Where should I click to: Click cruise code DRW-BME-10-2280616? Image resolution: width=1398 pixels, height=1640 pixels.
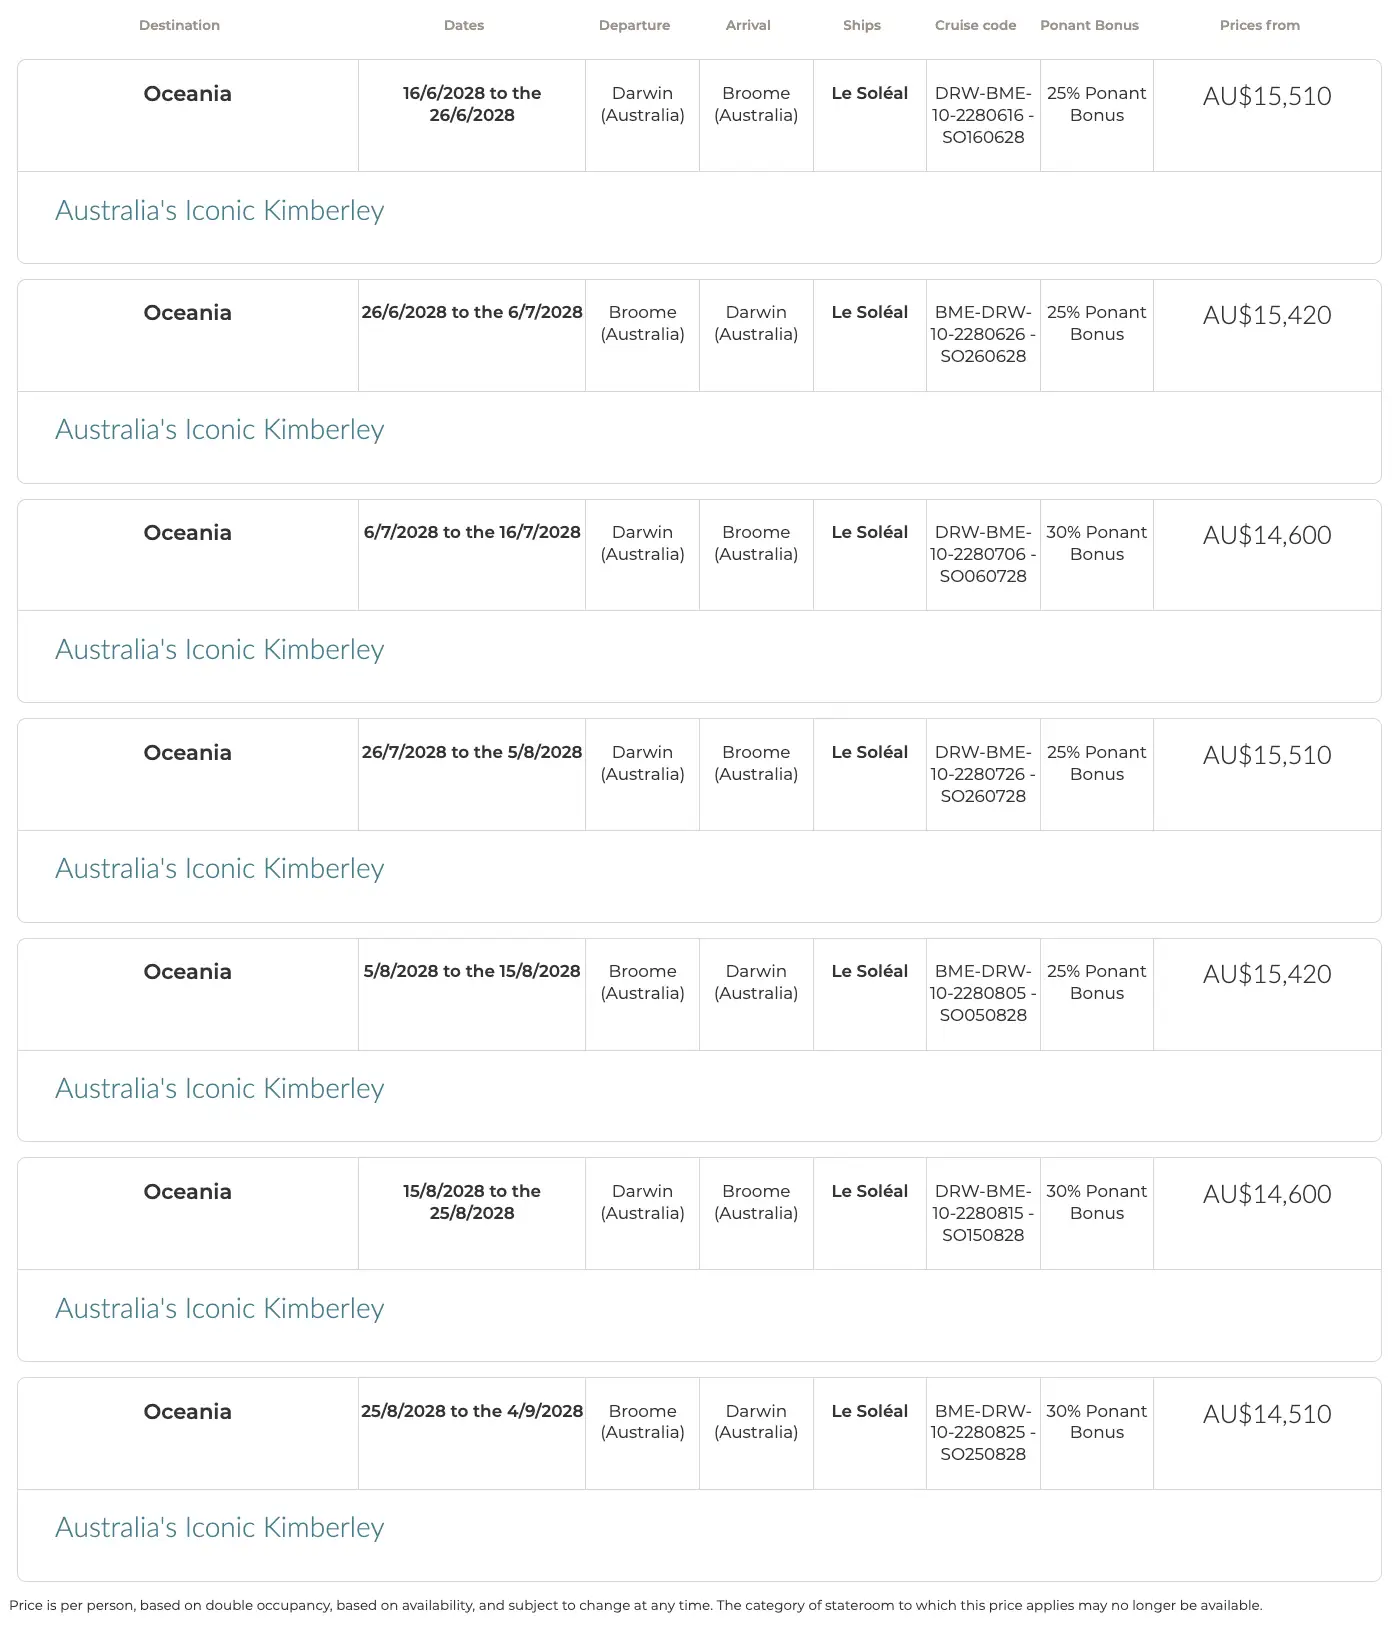[983, 115]
